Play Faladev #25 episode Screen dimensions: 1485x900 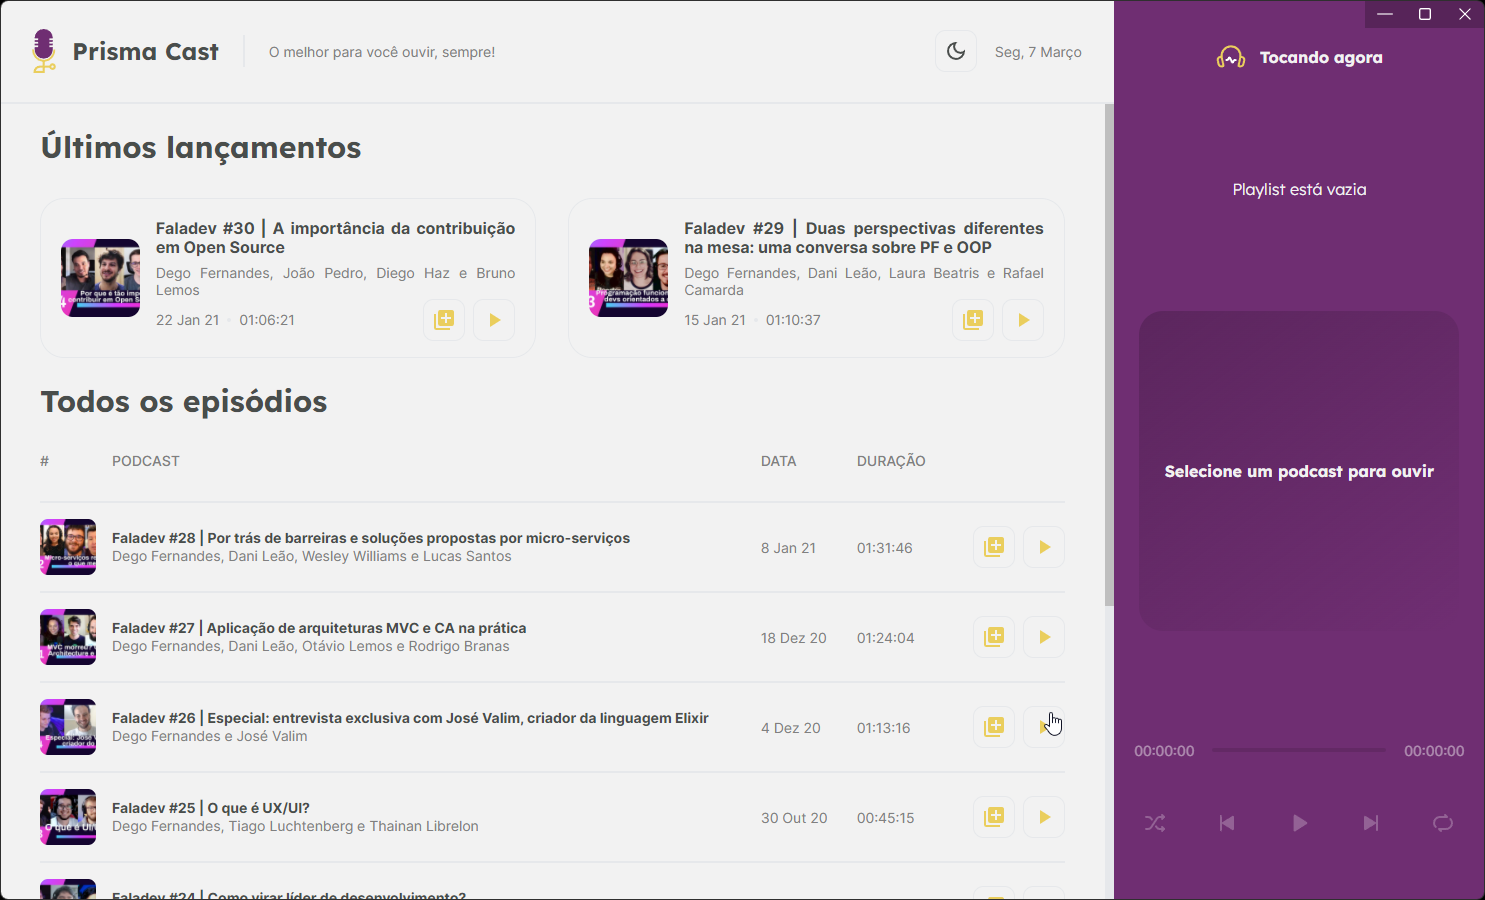click(1044, 817)
